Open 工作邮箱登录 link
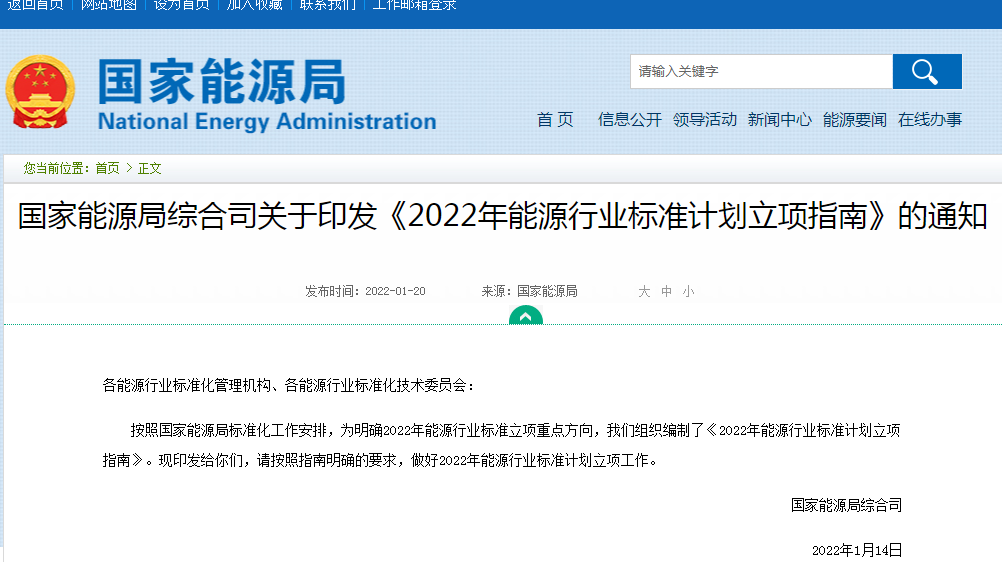The image size is (1002, 562). point(415,5)
